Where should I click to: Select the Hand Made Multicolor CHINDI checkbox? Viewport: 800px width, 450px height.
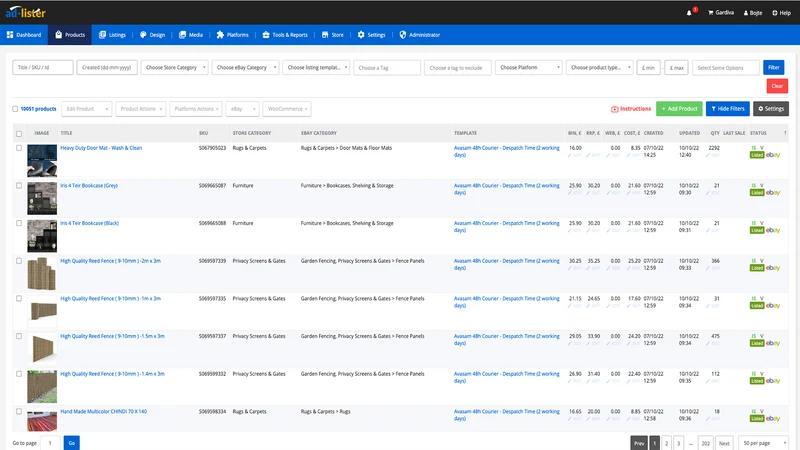point(19,411)
